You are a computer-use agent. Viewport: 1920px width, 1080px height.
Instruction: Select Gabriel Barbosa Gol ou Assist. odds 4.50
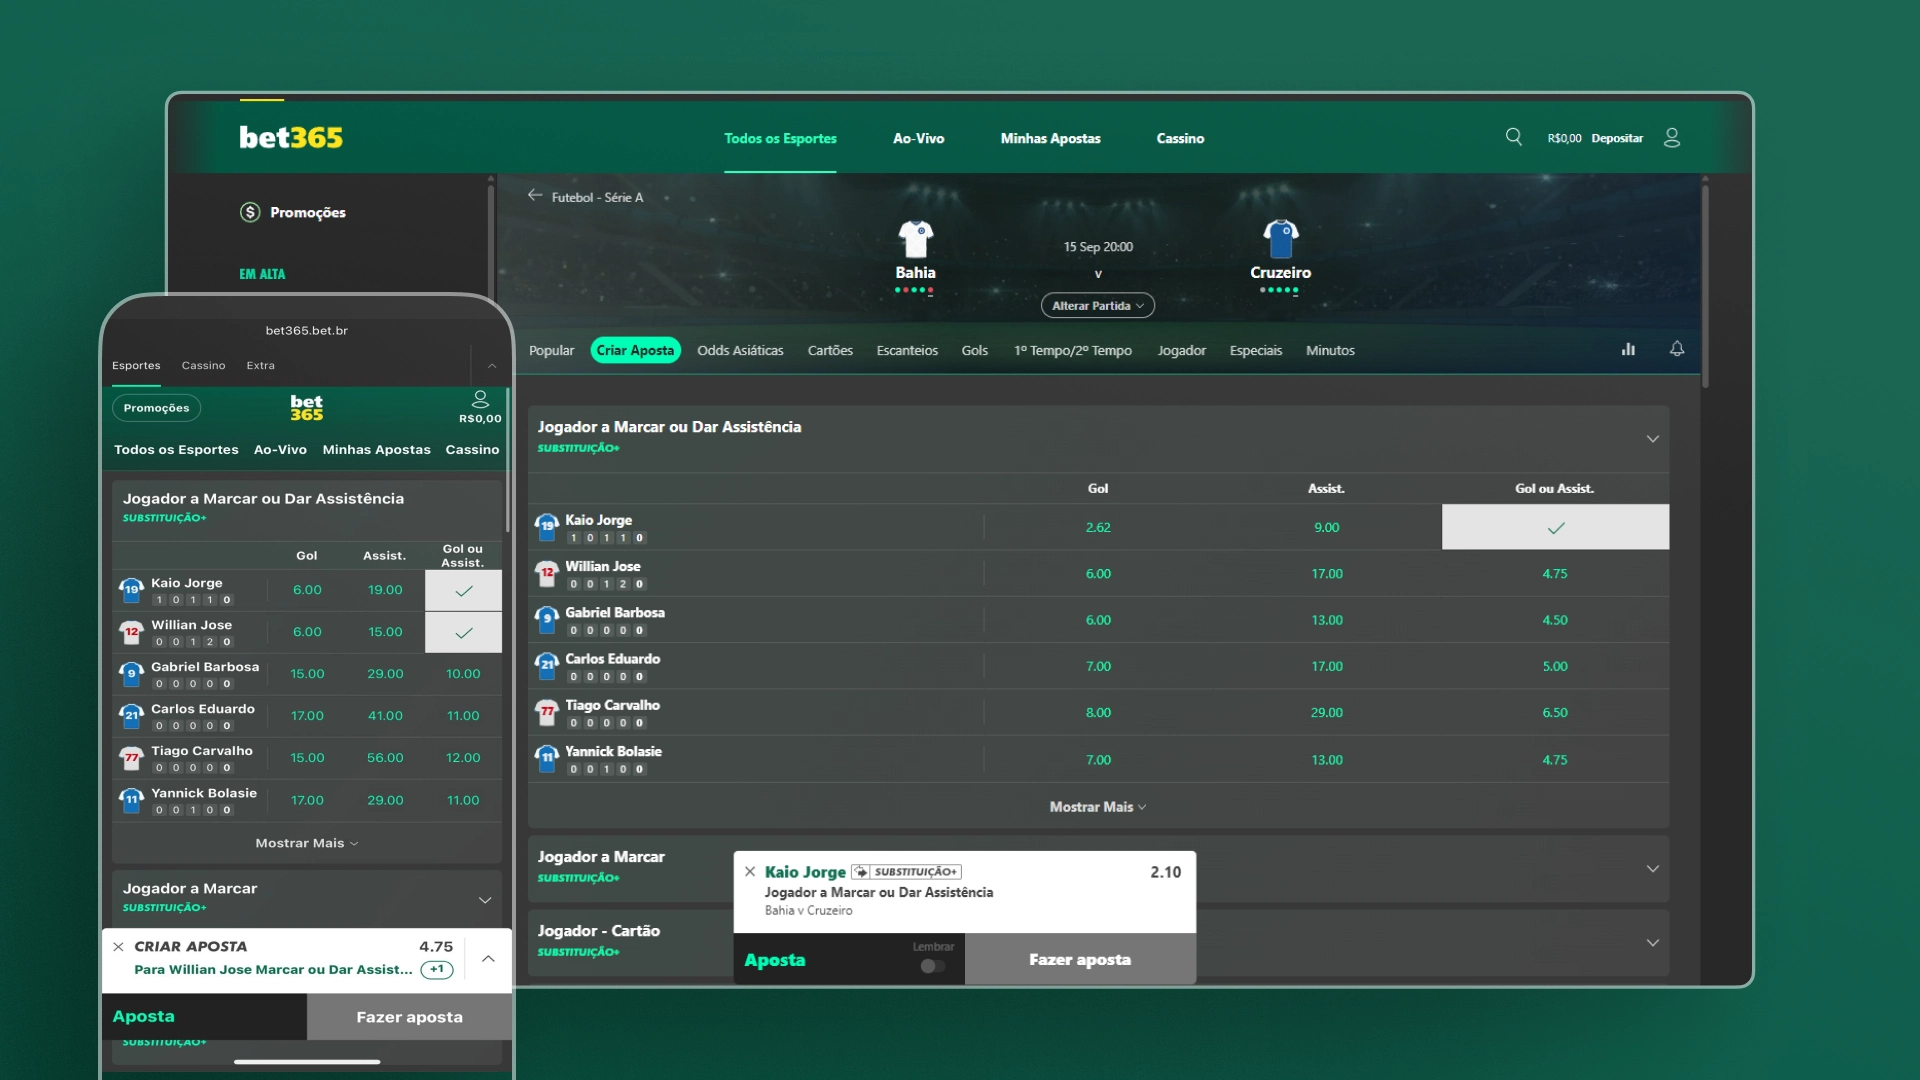pos(1555,620)
